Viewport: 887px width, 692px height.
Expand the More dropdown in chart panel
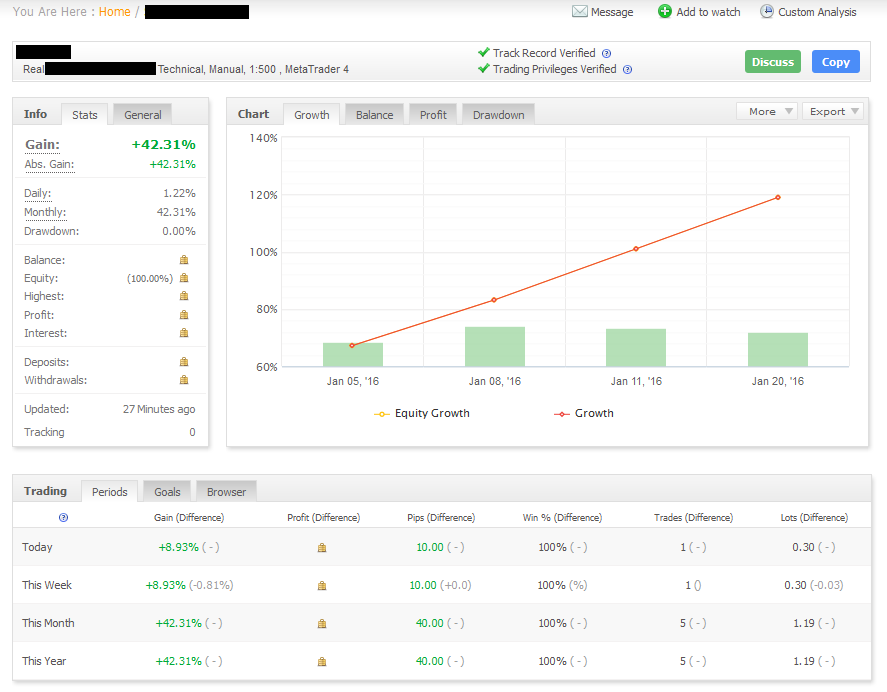click(767, 112)
